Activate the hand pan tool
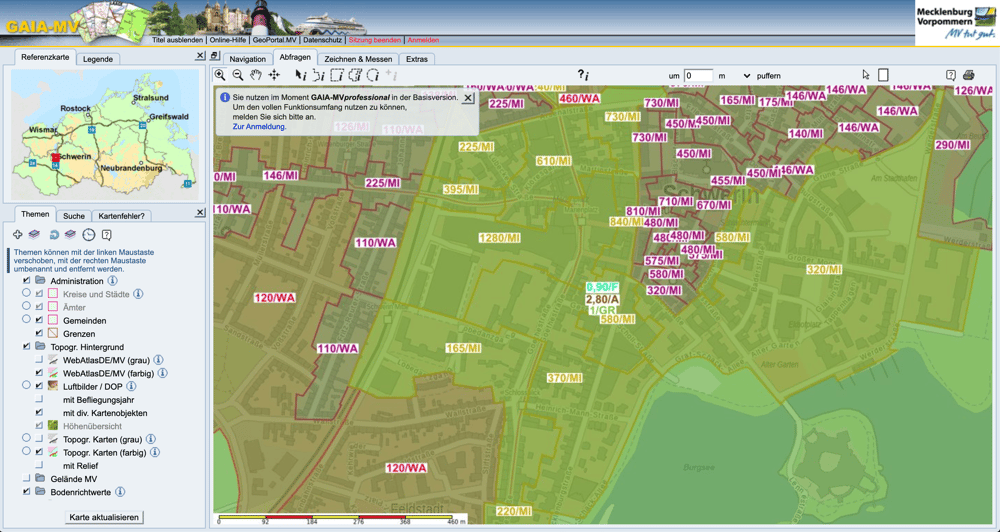The height and width of the screenshot is (532, 1000). 256,75
